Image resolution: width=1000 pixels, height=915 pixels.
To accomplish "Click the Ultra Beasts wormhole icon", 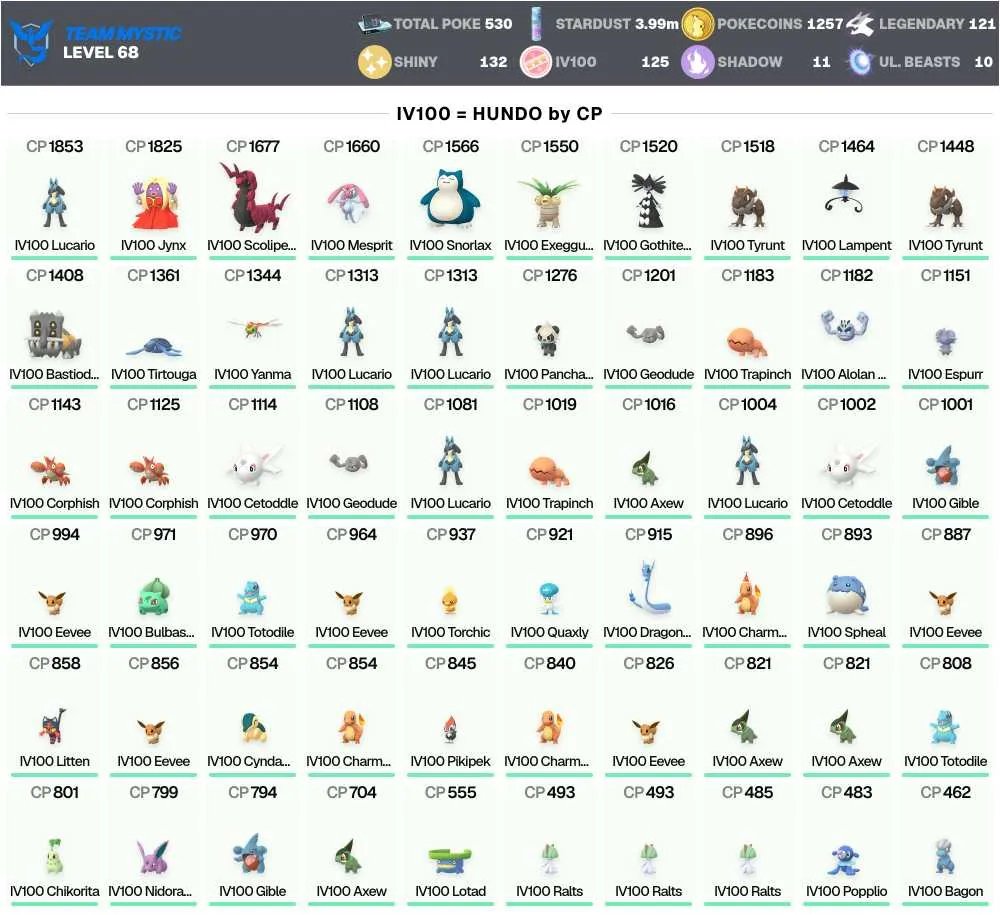I will pos(860,62).
